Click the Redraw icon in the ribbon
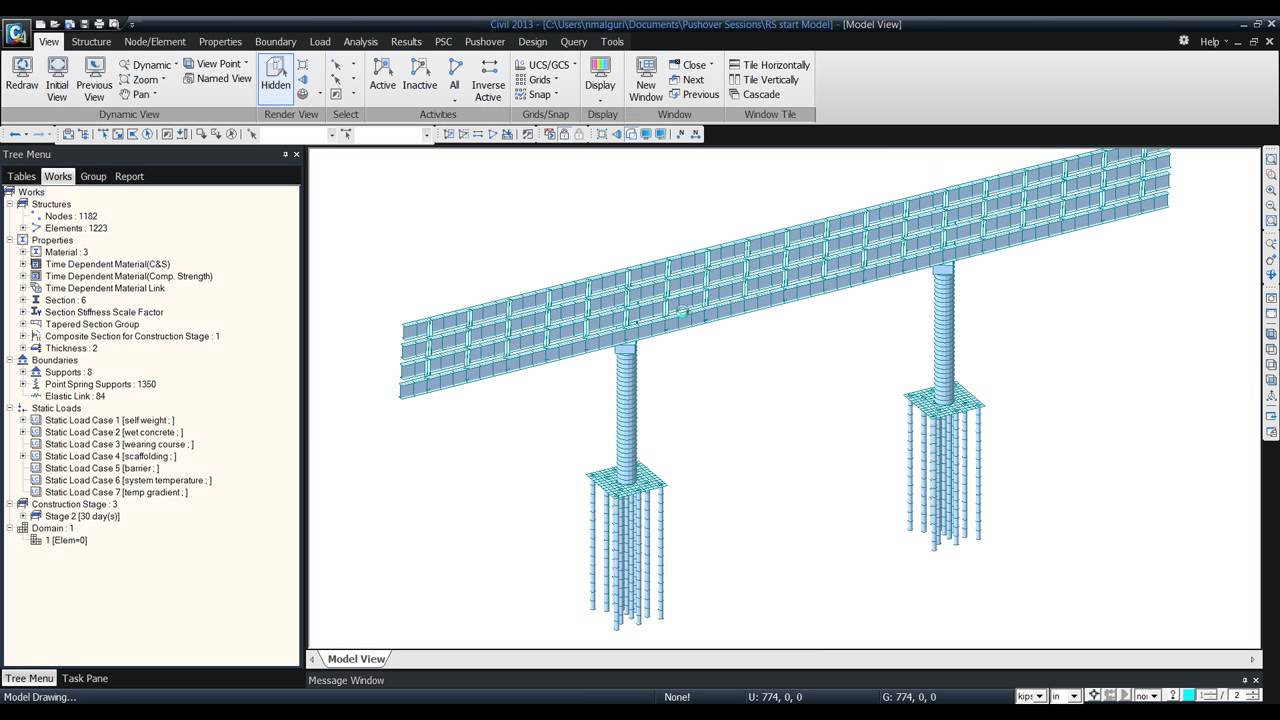 pyautogui.click(x=22, y=74)
